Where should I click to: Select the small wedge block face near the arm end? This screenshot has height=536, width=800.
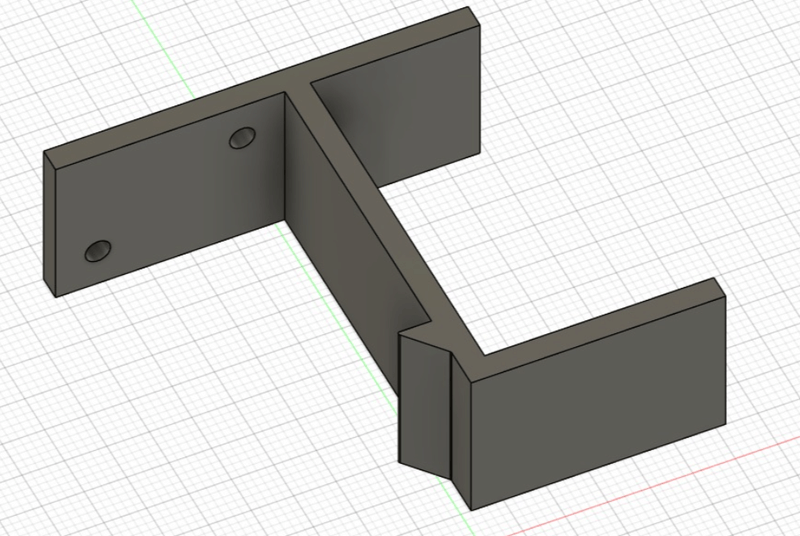[424, 405]
